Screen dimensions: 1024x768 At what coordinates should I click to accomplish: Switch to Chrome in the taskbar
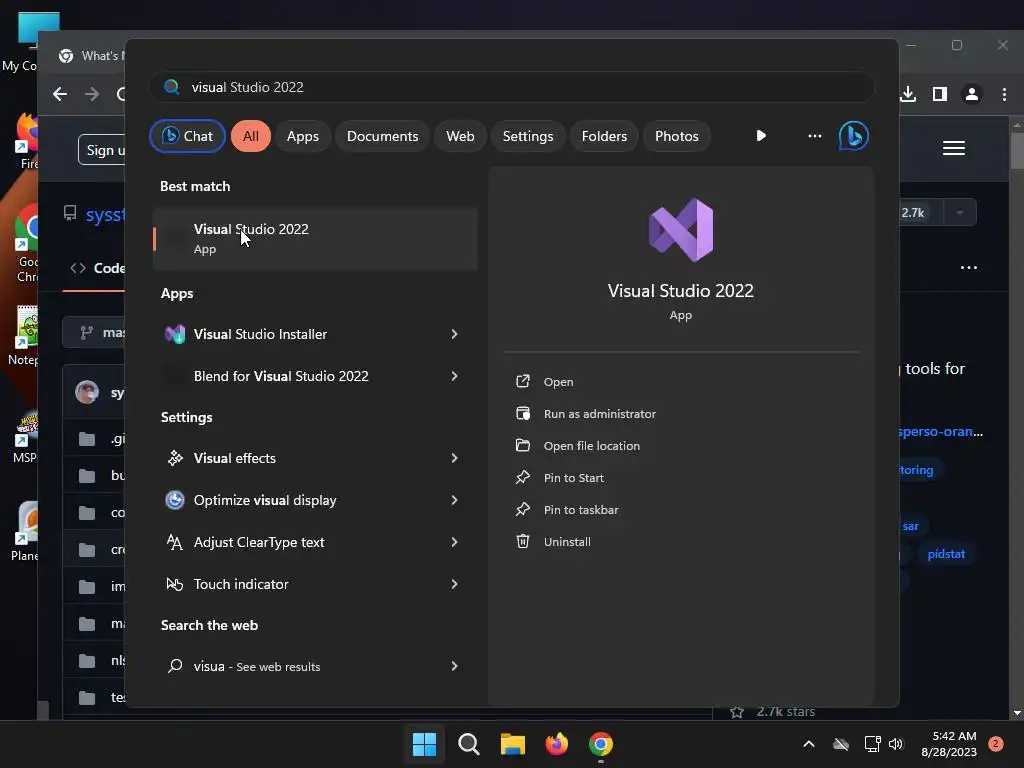coord(601,744)
